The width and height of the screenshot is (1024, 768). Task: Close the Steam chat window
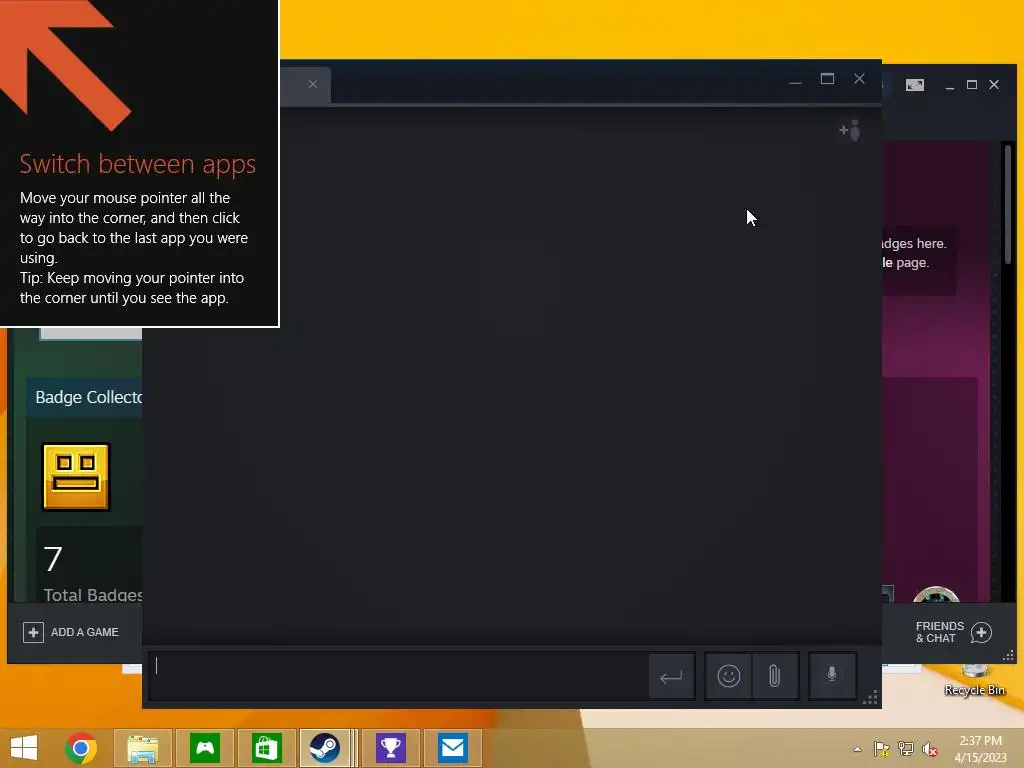click(859, 79)
